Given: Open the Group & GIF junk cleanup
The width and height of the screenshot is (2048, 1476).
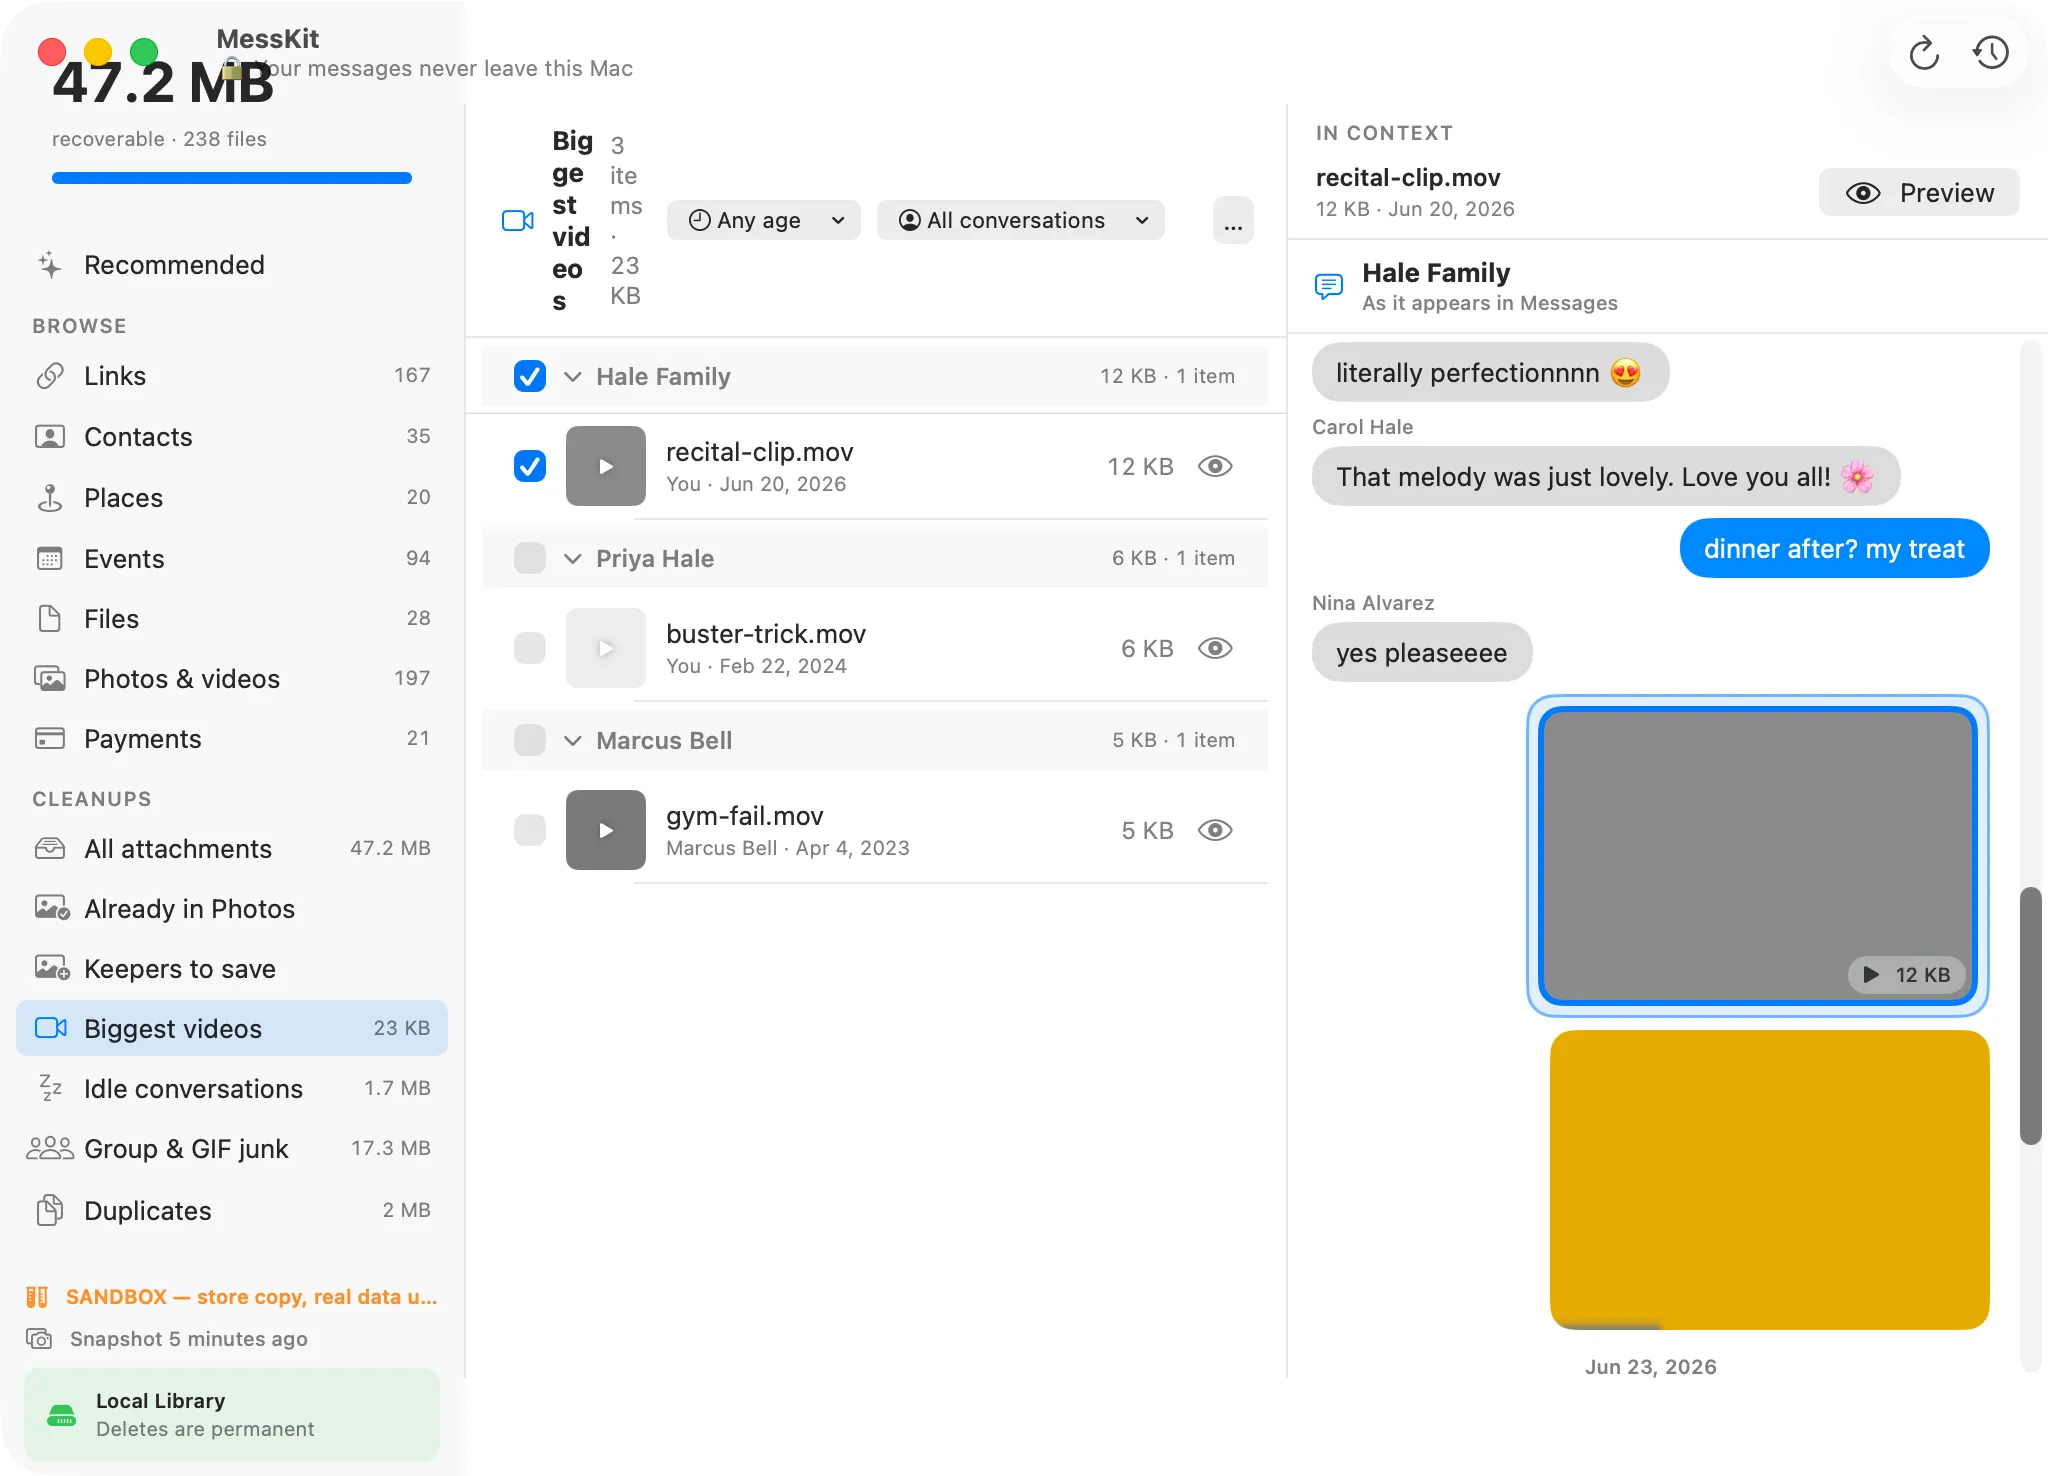Looking at the screenshot, I should 232,1148.
